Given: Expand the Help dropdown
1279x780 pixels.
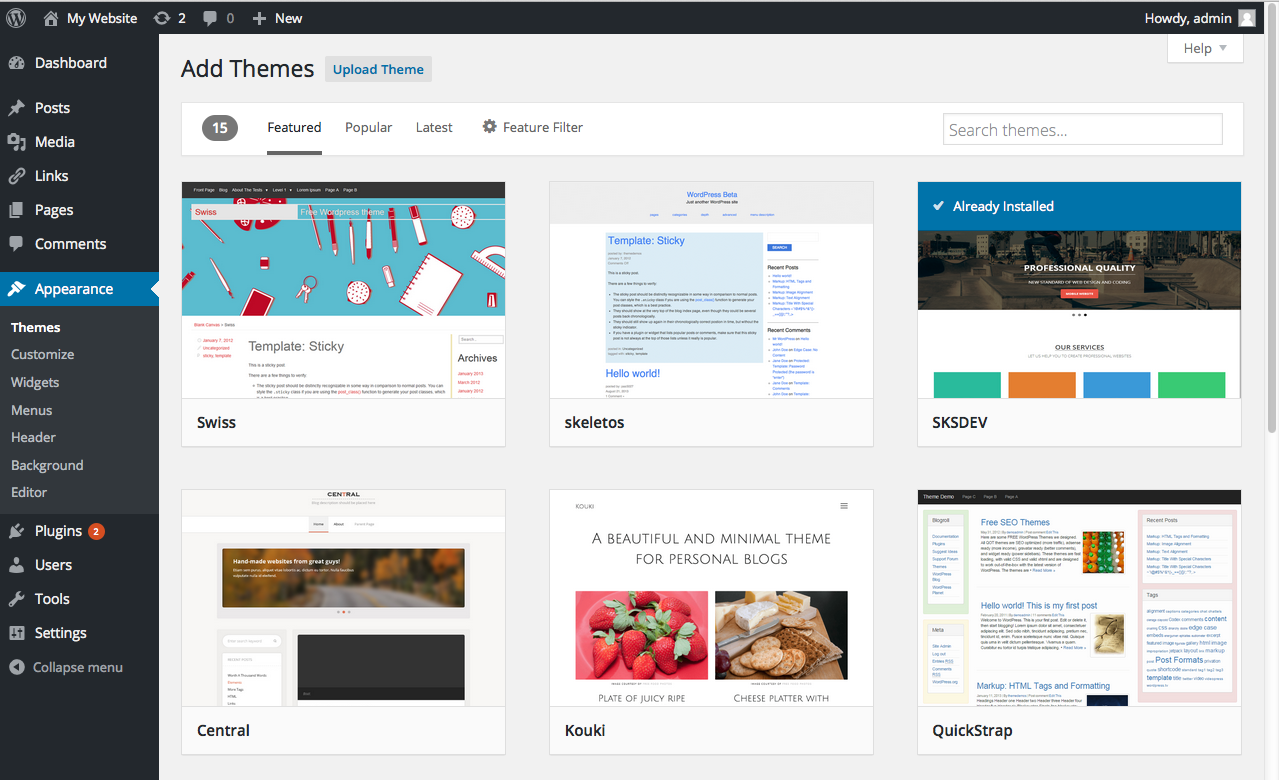Looking at the screenshot, I should point(1205,48).
